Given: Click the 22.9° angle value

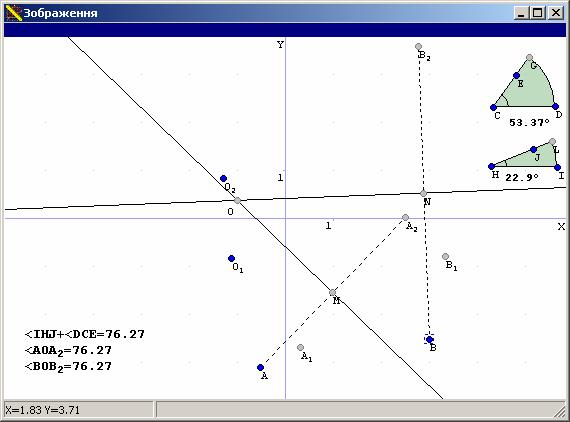Looking at the screenshot, I should [x=522, y=177].
